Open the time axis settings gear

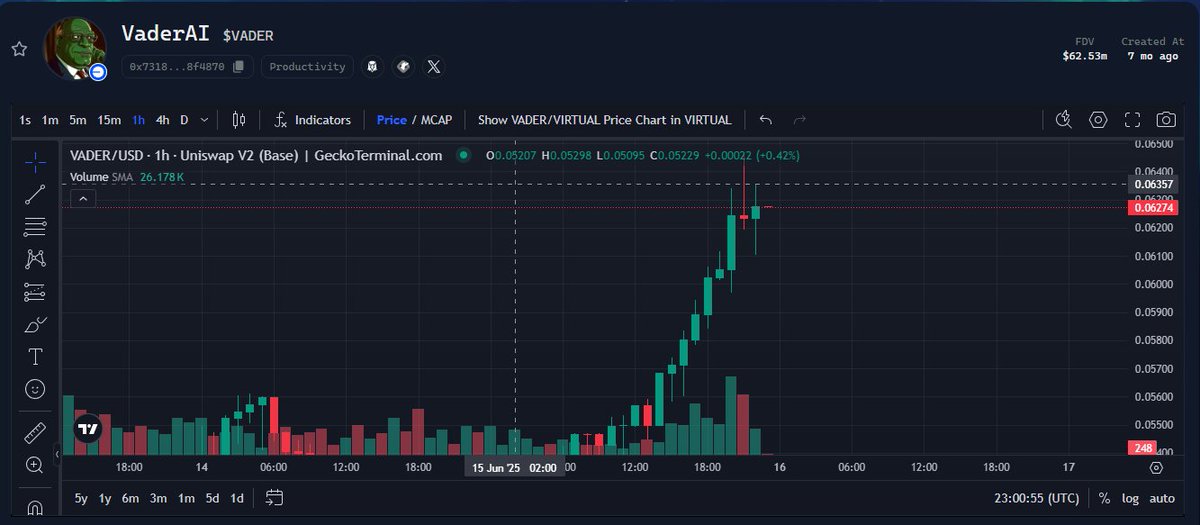pyautogui.click(x=1157, y=467)
